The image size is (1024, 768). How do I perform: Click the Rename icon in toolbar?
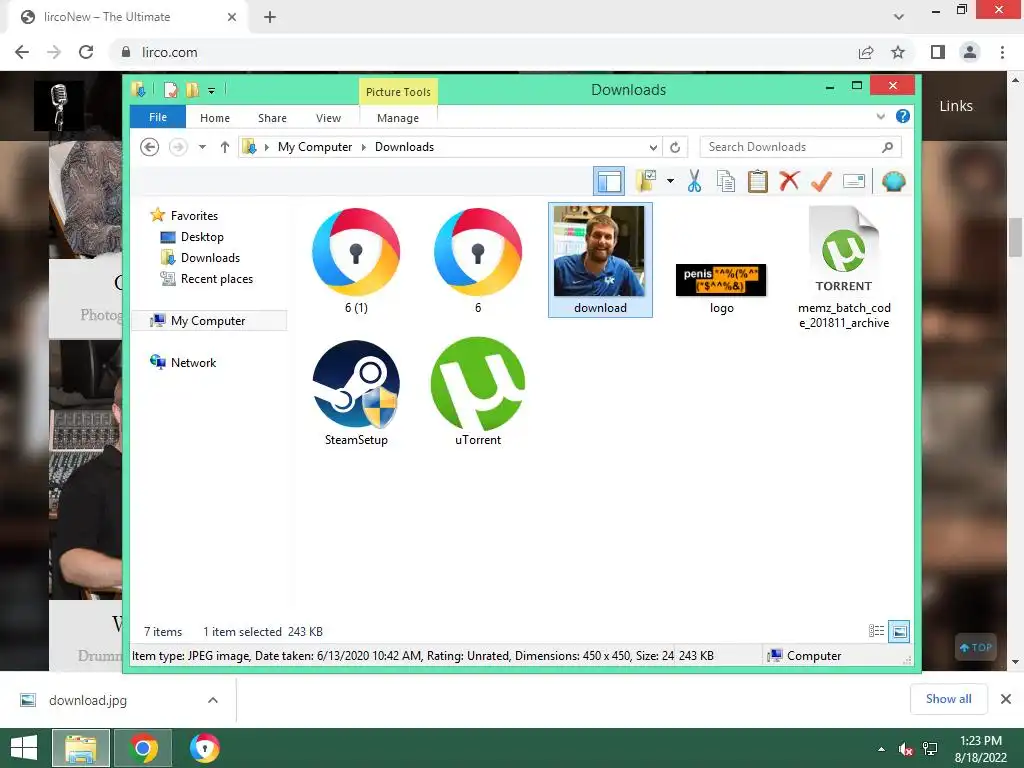click(854, 182)
